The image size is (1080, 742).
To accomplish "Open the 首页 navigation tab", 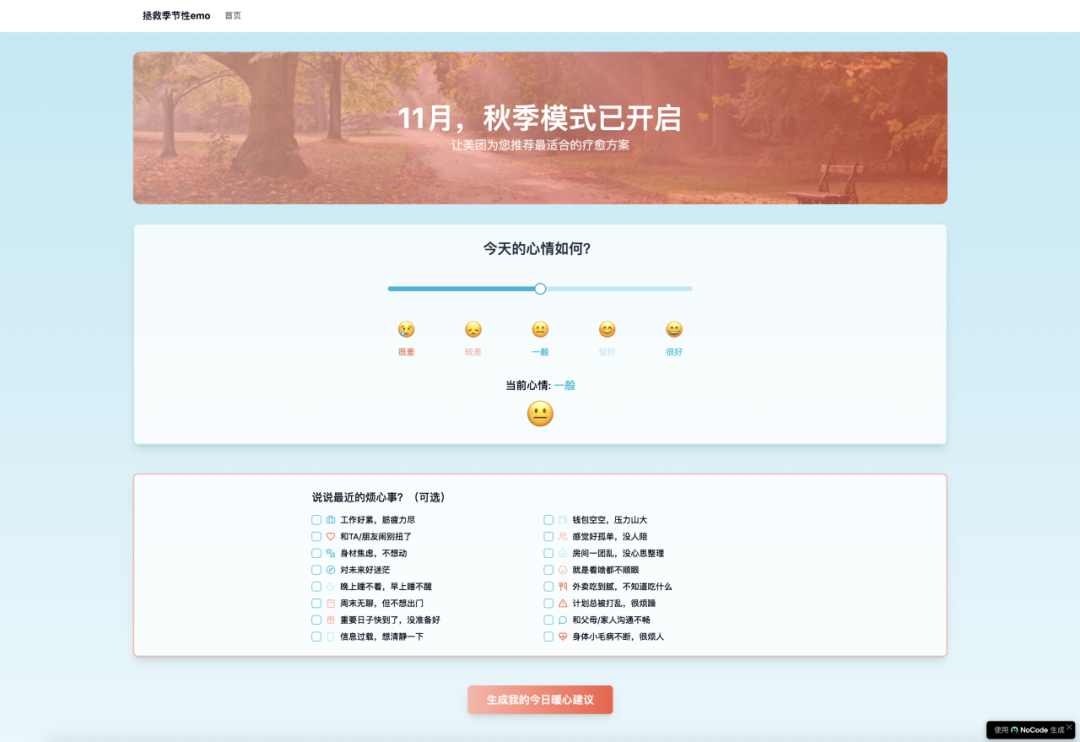I will pos(233,16).
